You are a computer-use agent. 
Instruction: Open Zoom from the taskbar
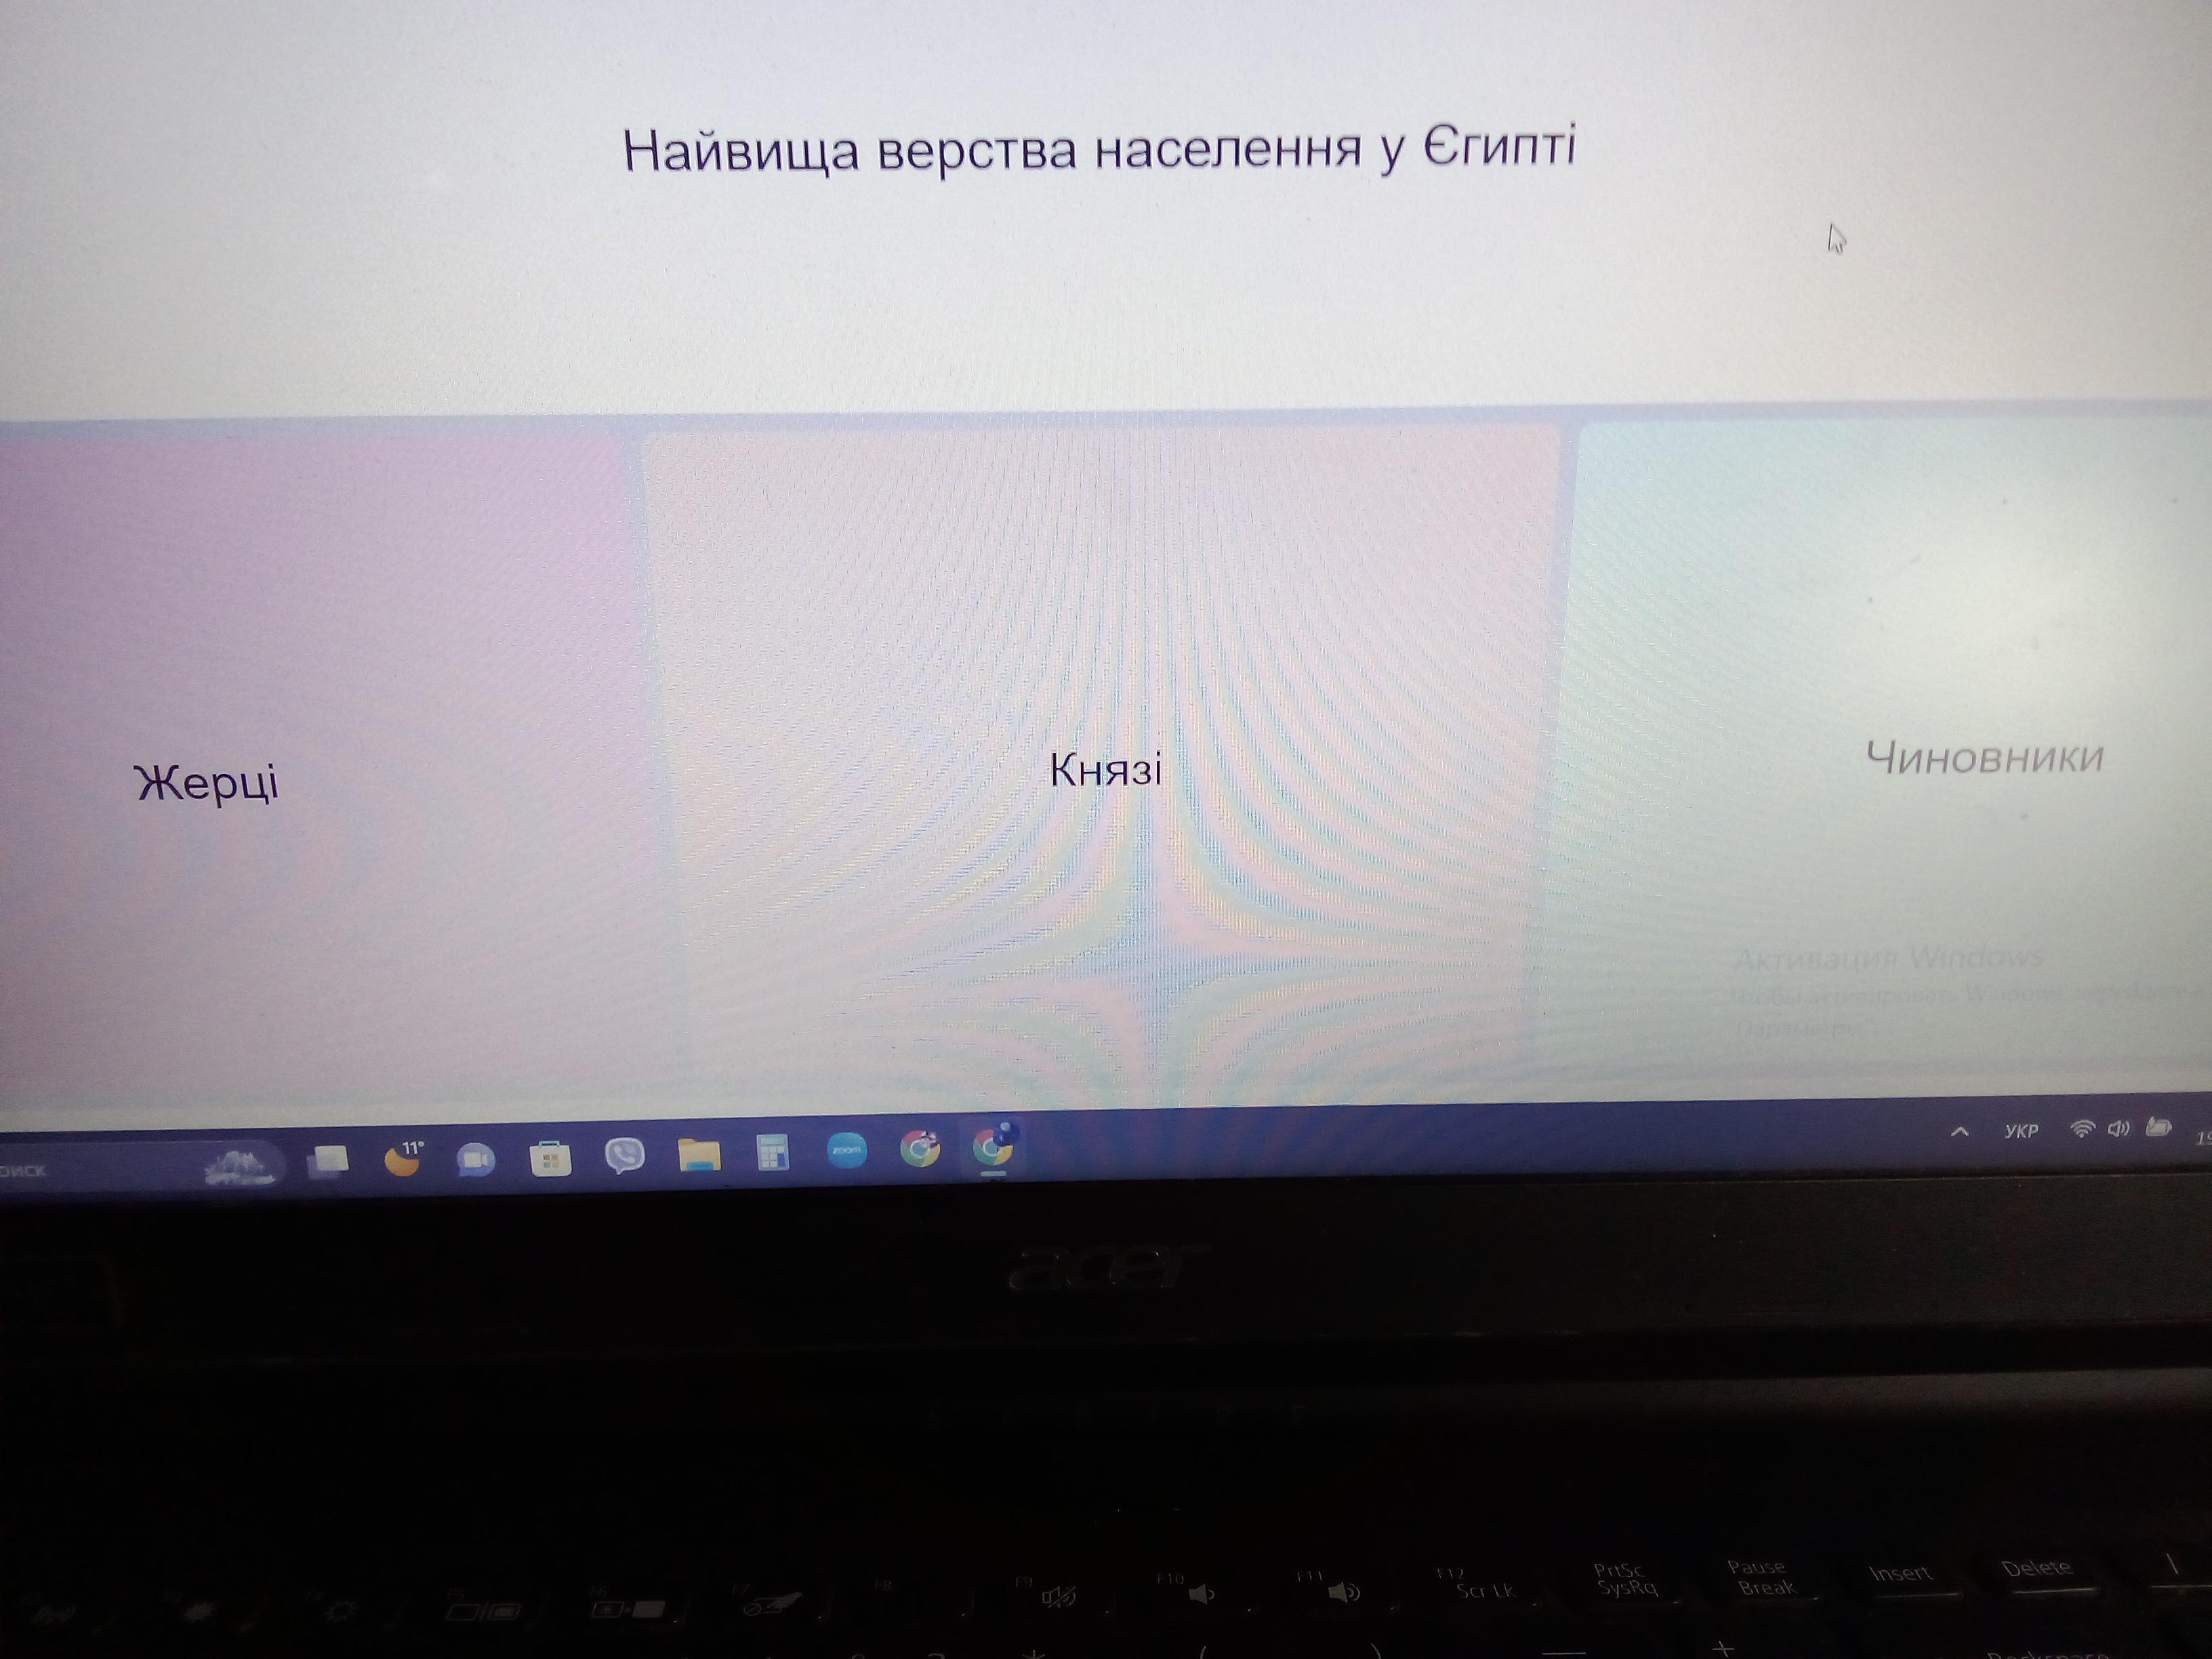tap(847, 1150)
